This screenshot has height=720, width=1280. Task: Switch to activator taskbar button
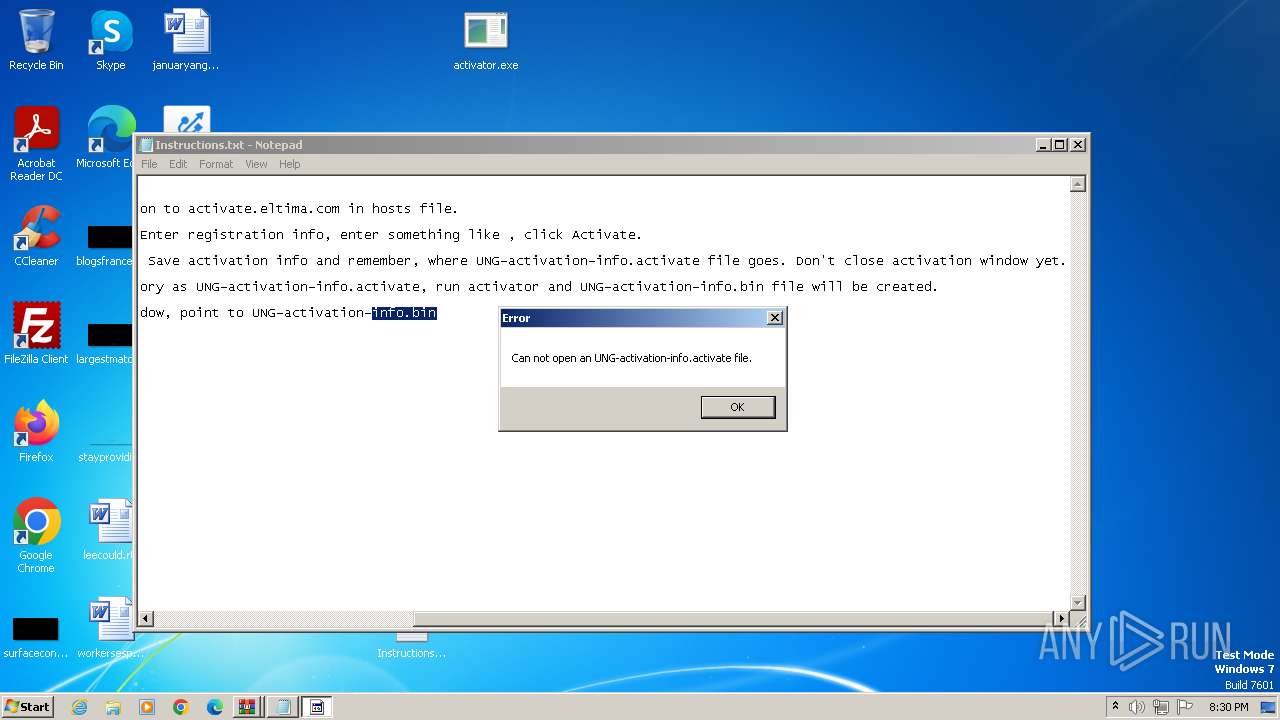317,707
